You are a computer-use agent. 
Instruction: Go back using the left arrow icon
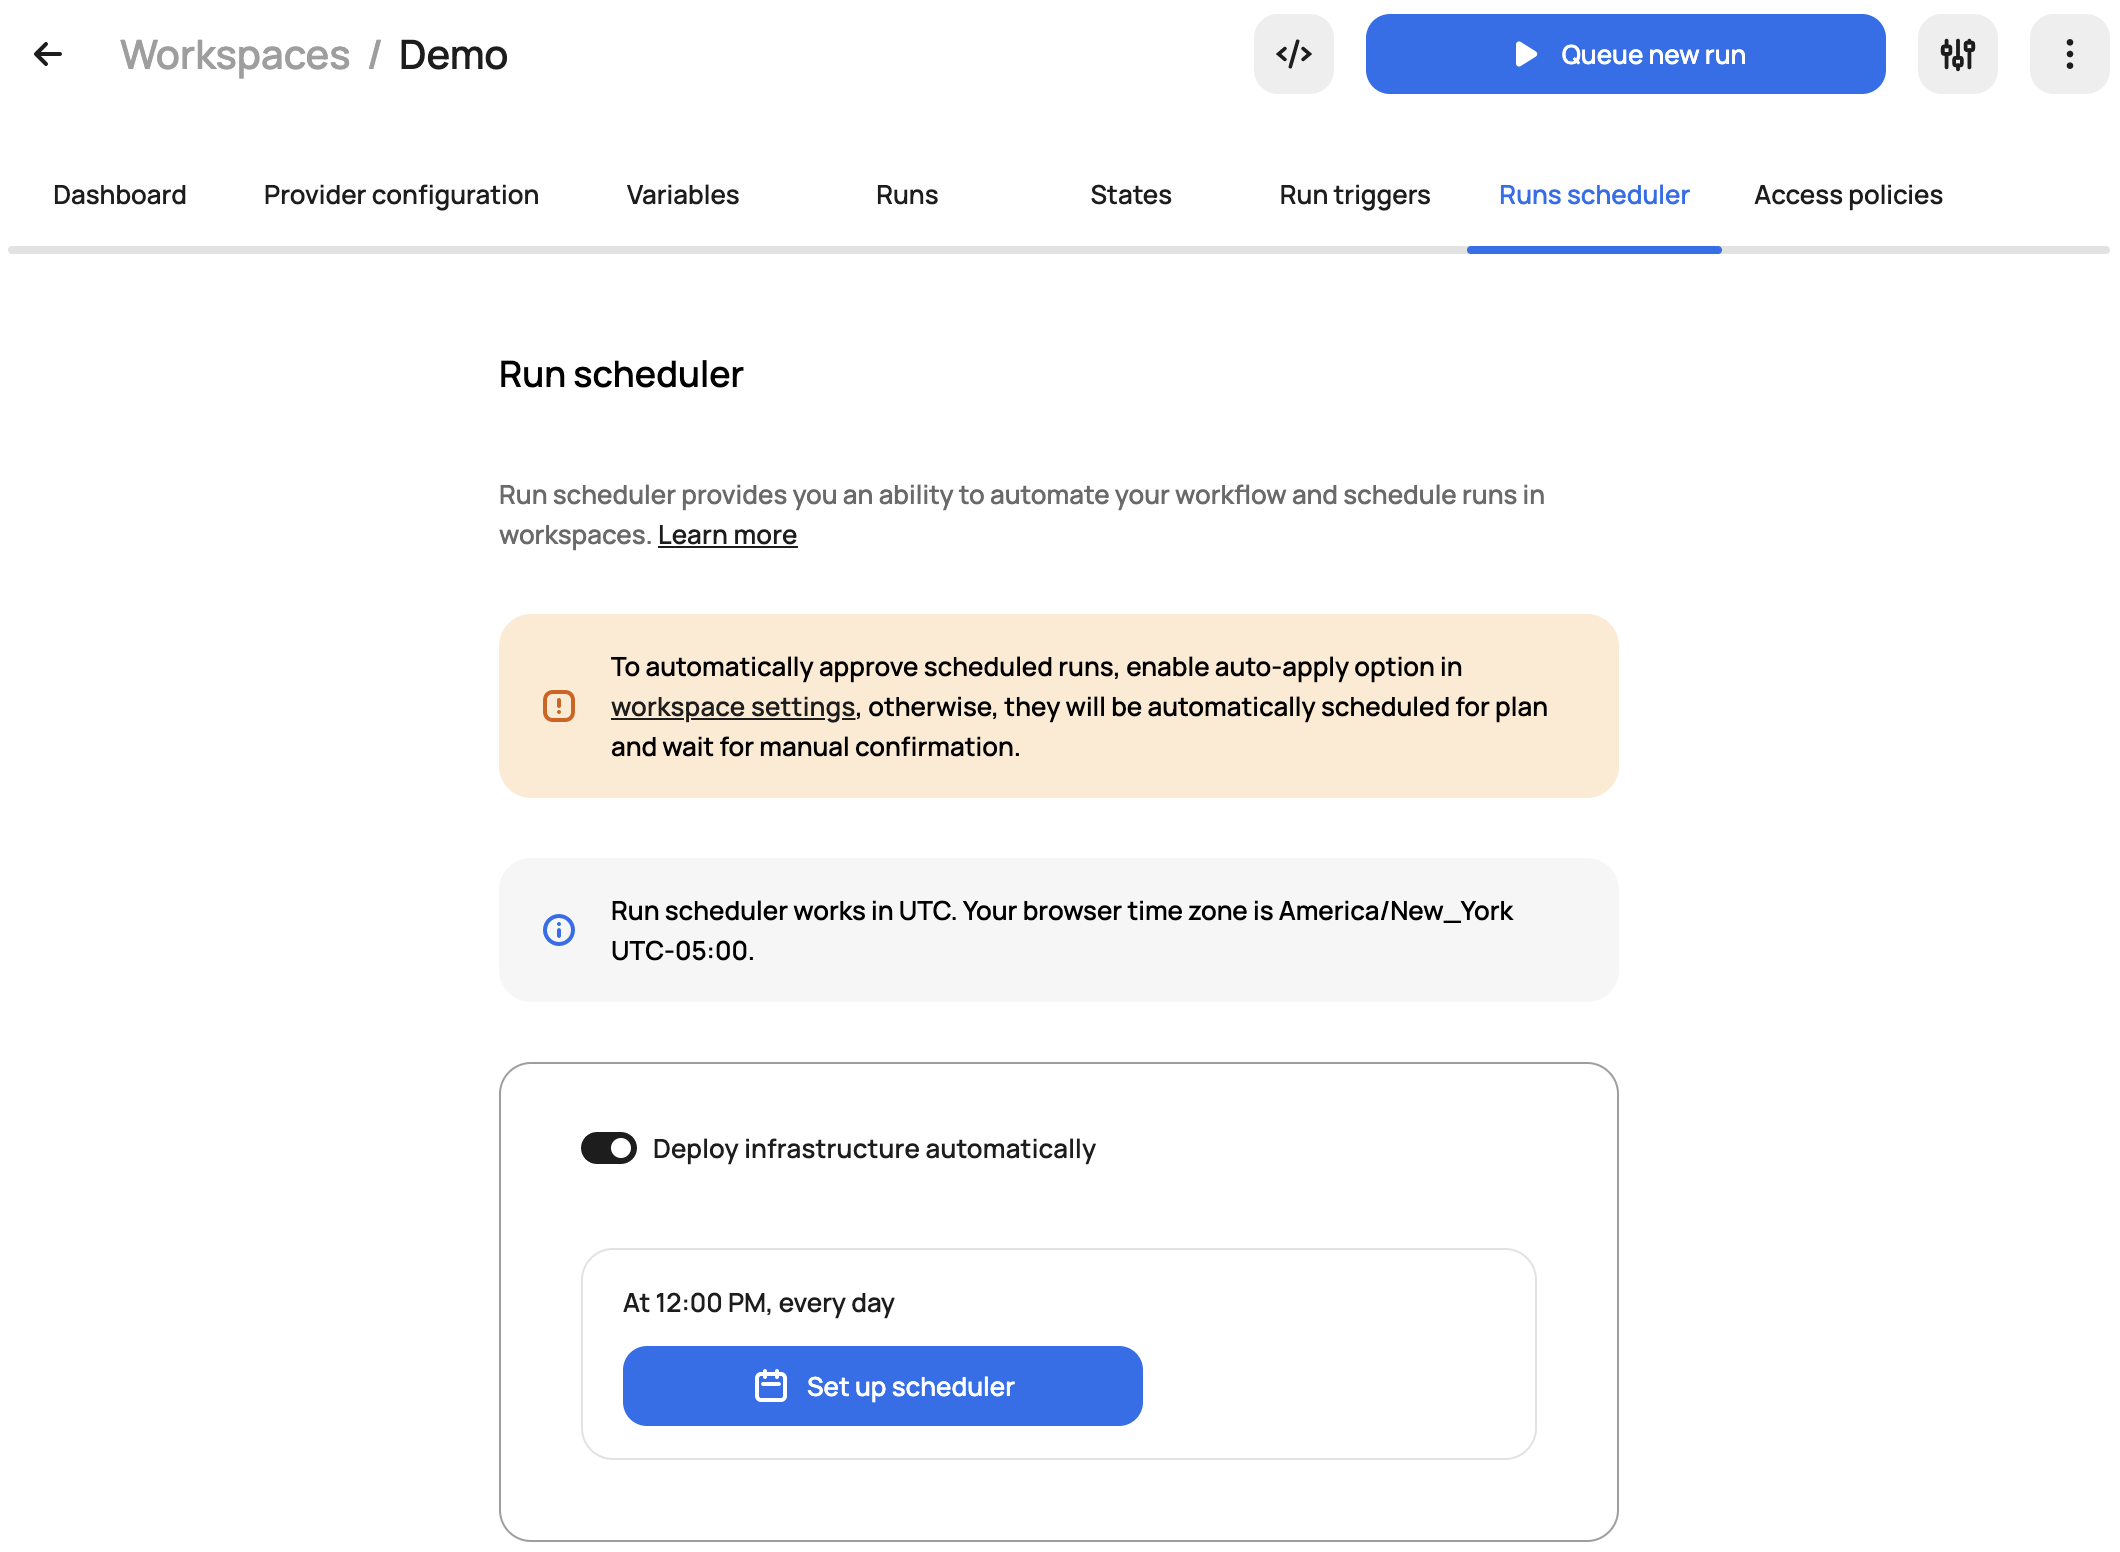[48, 54]
